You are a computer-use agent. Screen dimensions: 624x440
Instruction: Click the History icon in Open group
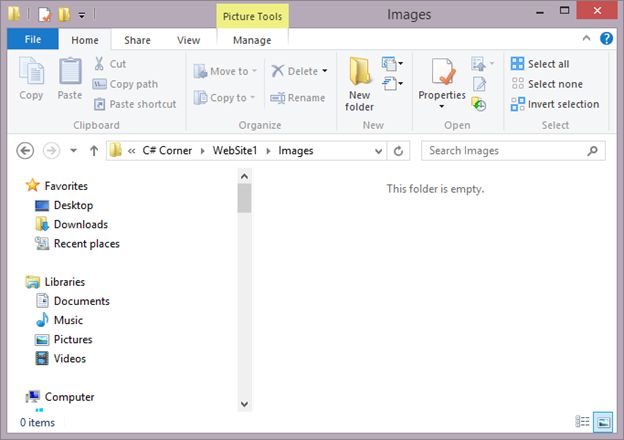pyautogui.click(x=479, y=104)
